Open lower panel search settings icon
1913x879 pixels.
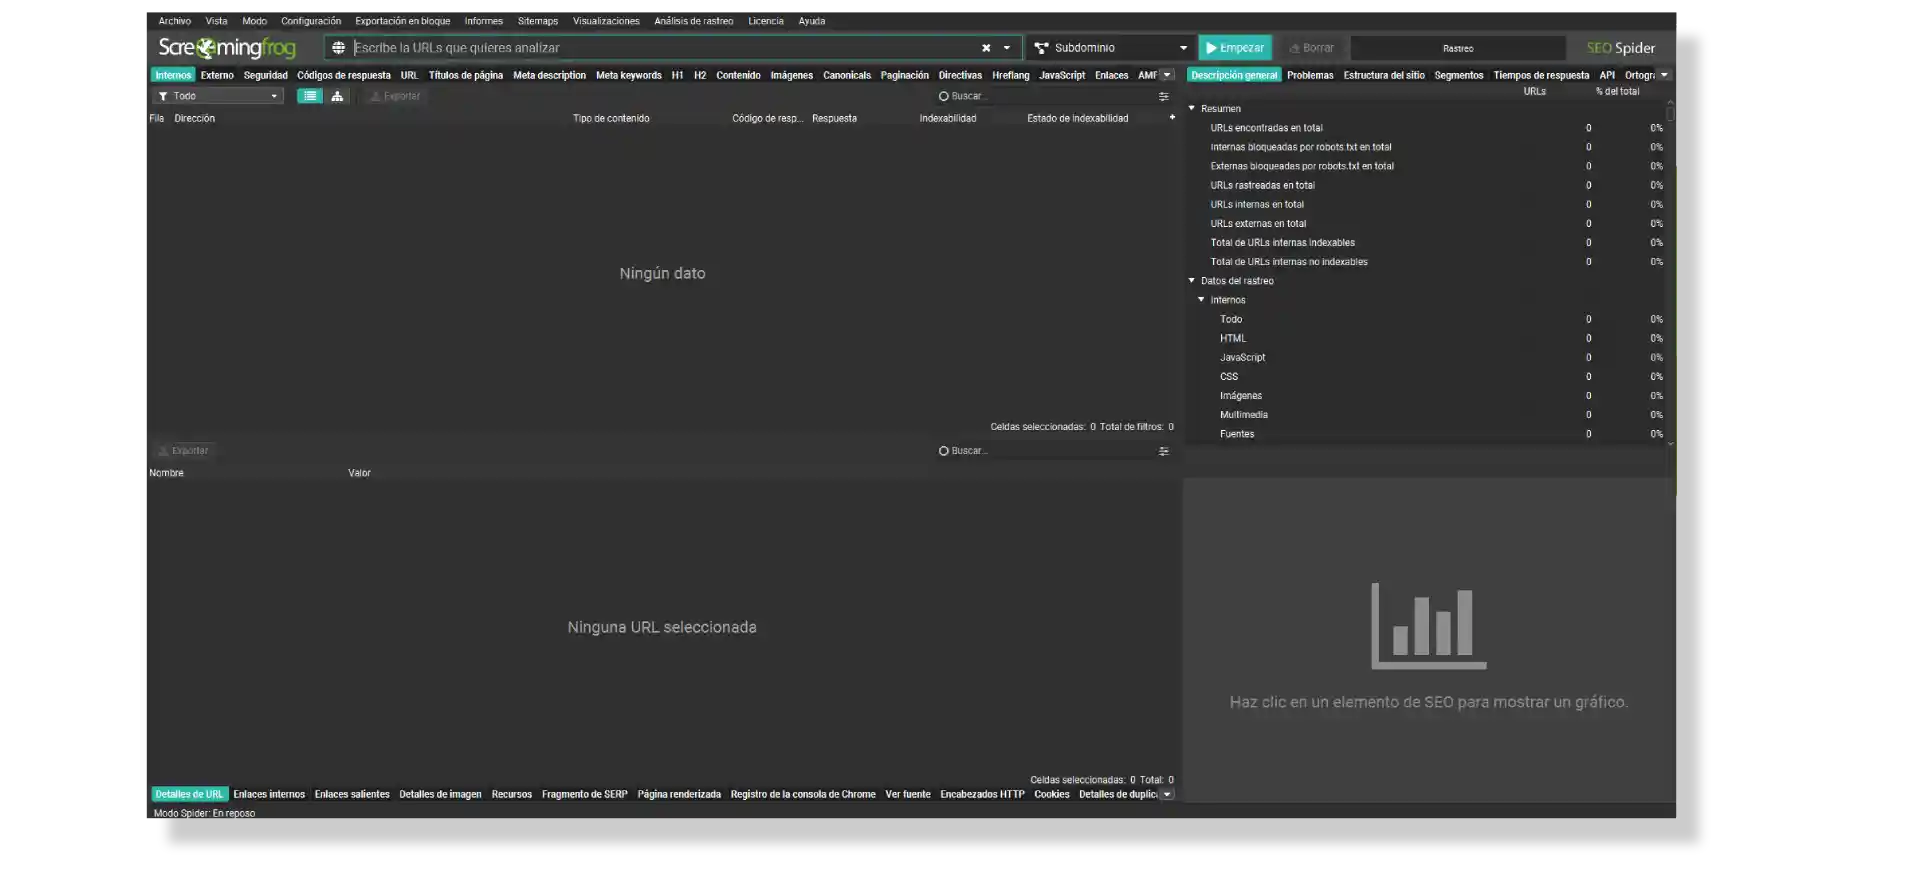(1163, 451)
